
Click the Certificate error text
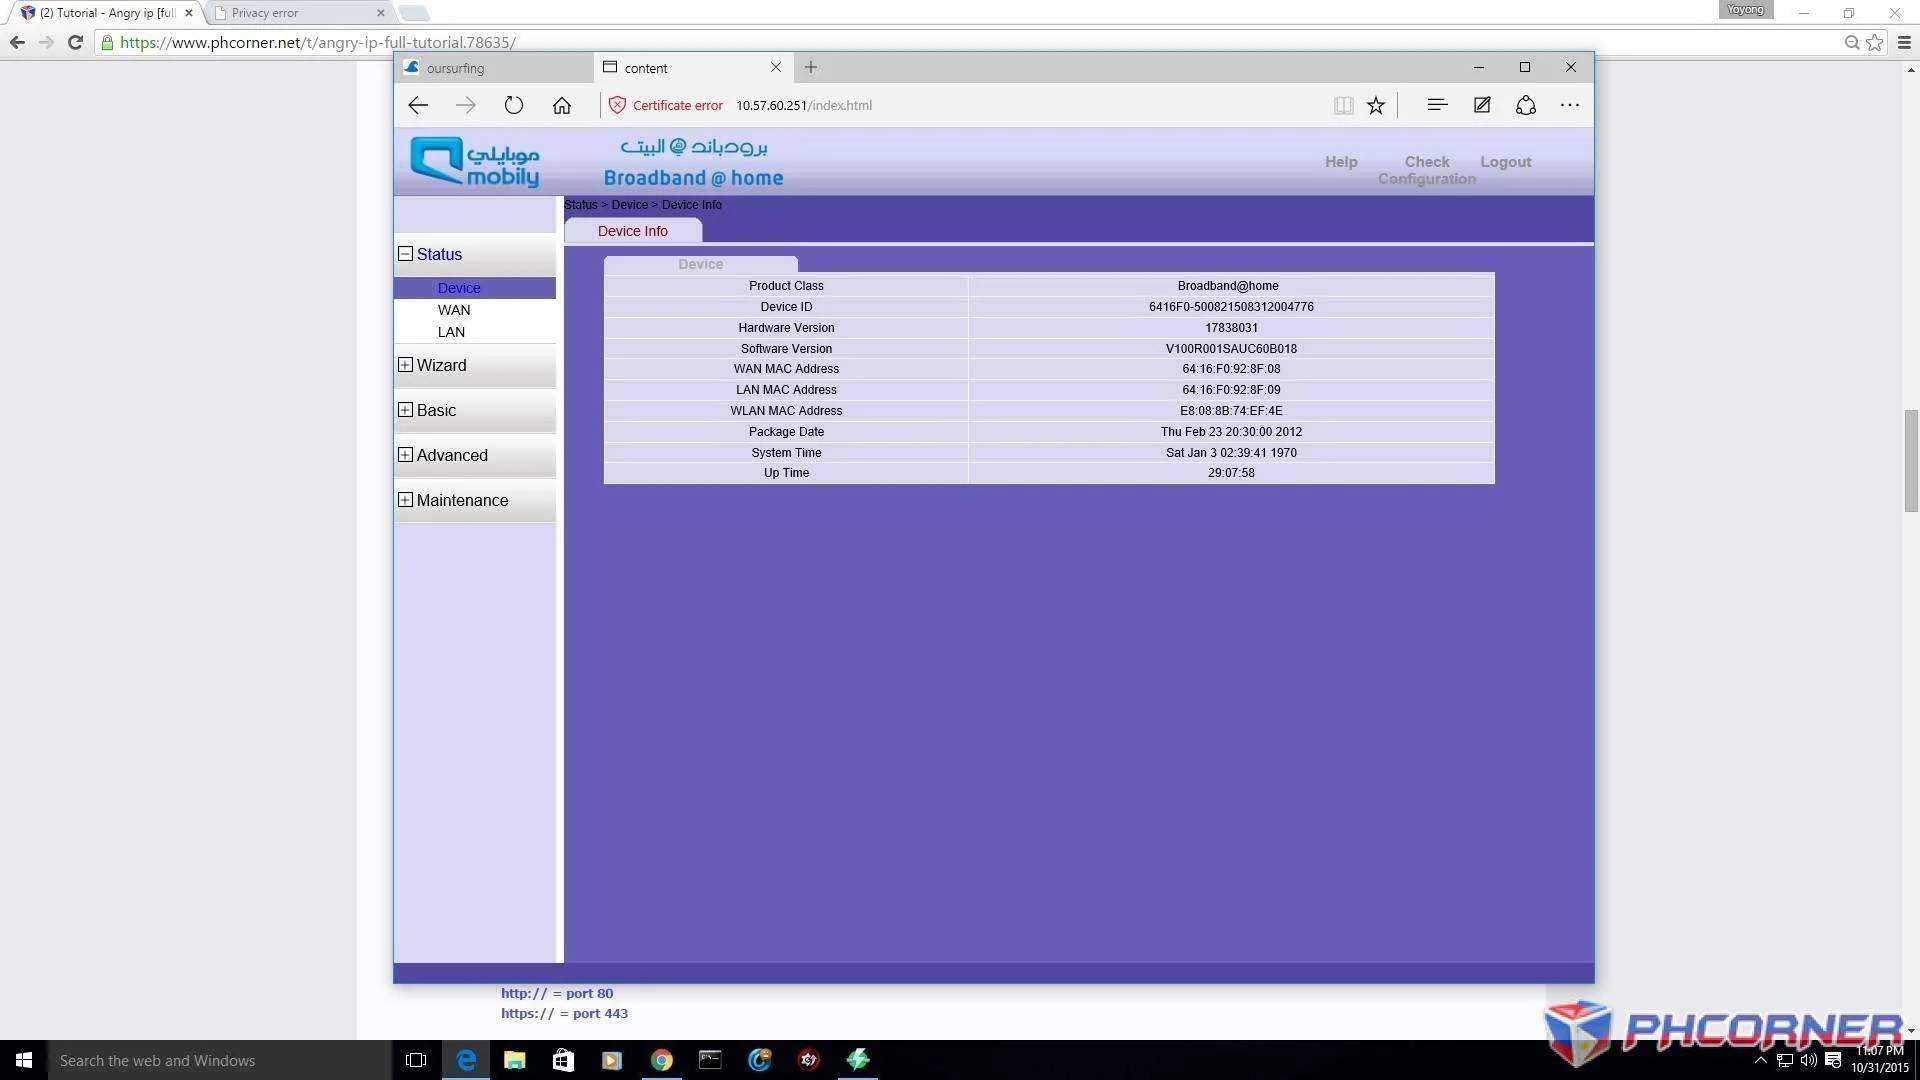(678, 105)
